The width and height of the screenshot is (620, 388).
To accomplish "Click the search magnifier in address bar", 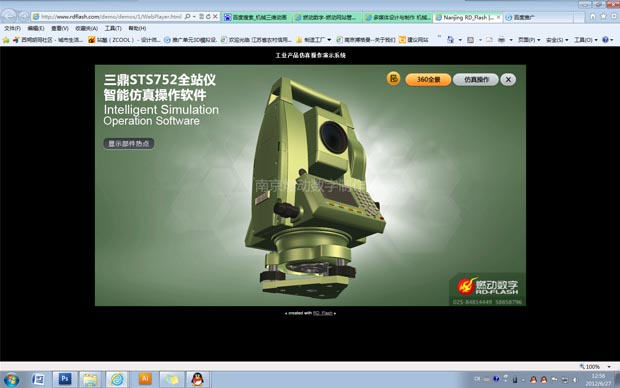I will click(x=187, y=17).
